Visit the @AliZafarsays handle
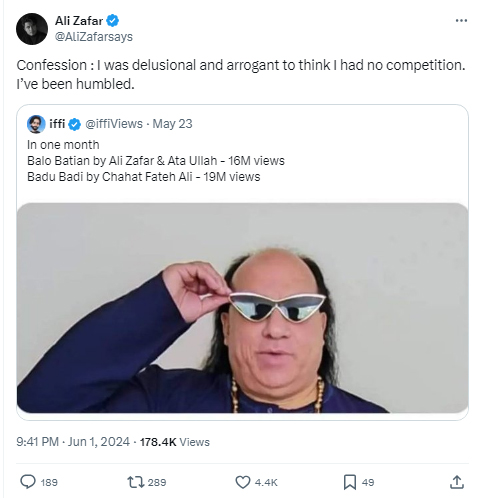 [94, 36]
